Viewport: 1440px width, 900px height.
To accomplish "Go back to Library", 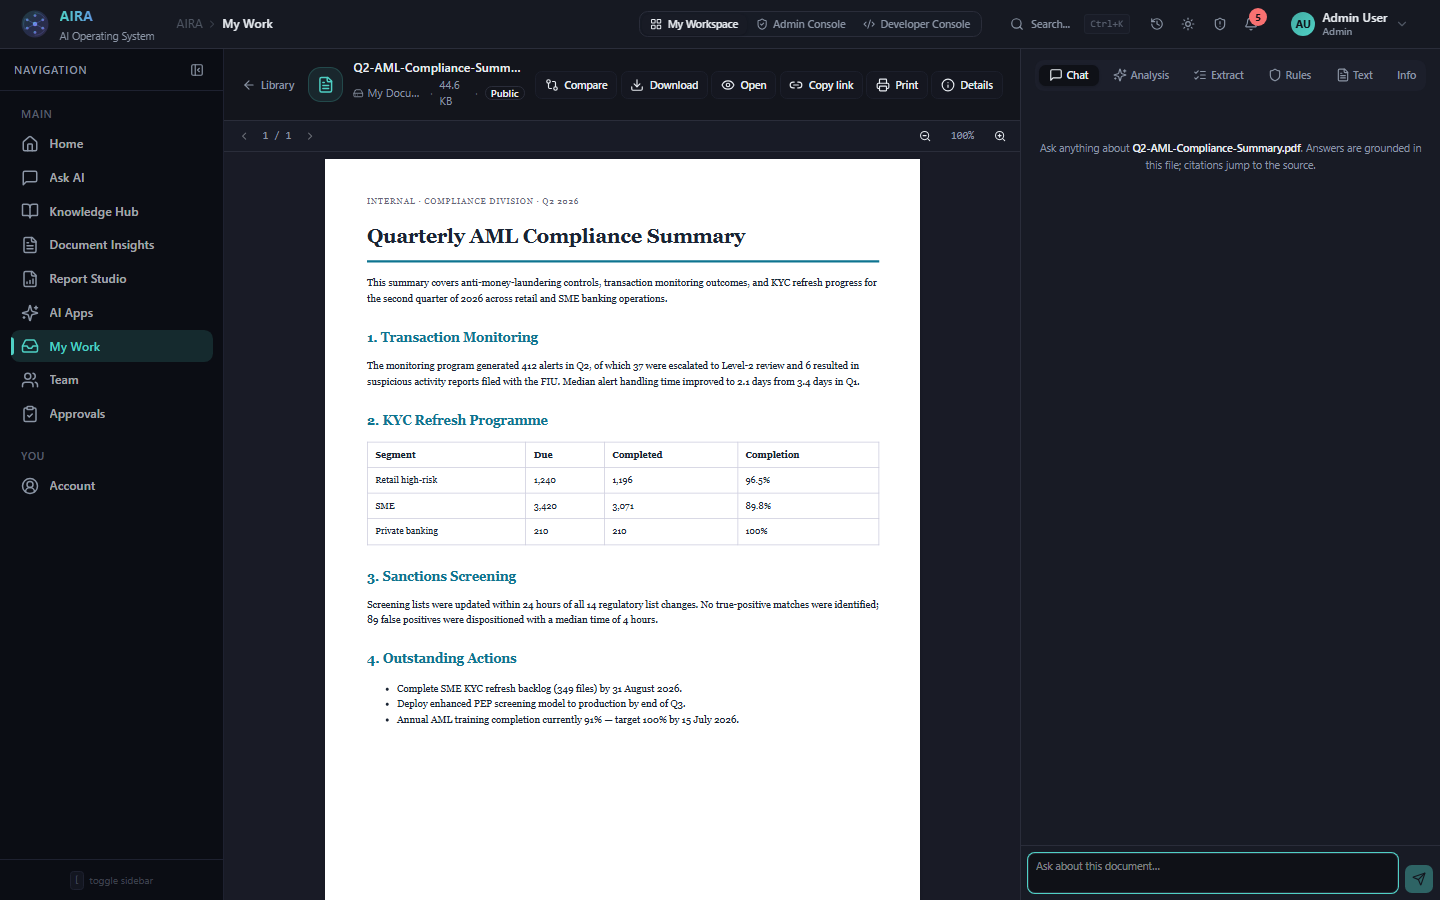I will pos(269,85).
